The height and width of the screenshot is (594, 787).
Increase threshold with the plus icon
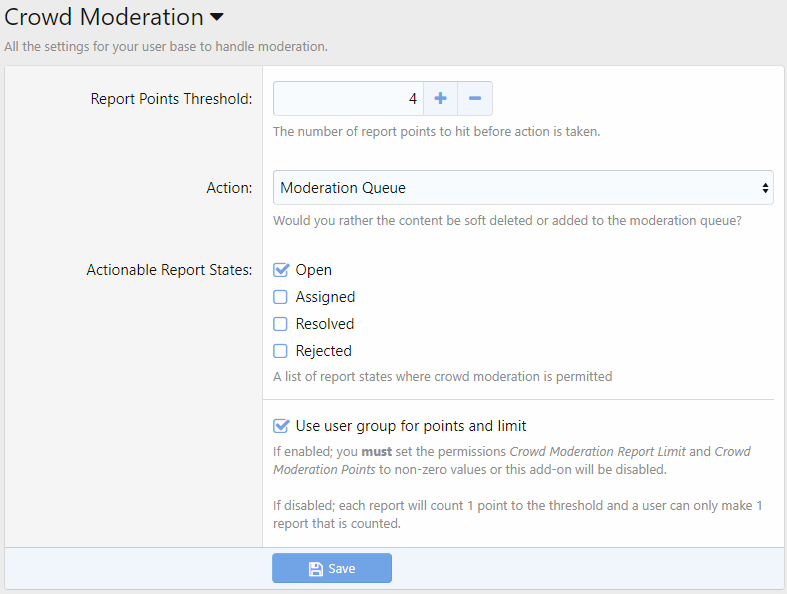[440, 99]
